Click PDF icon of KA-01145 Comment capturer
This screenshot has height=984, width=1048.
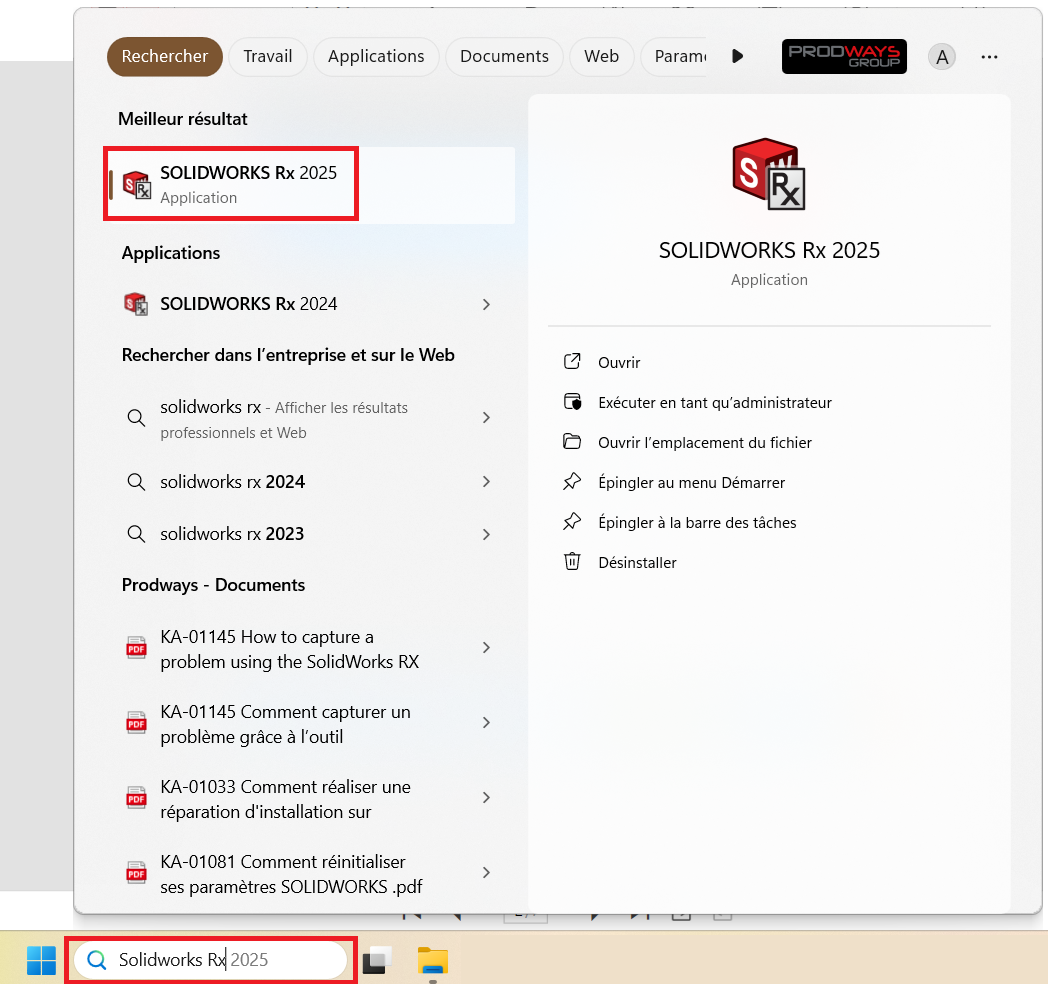click(x=136, y=723)
